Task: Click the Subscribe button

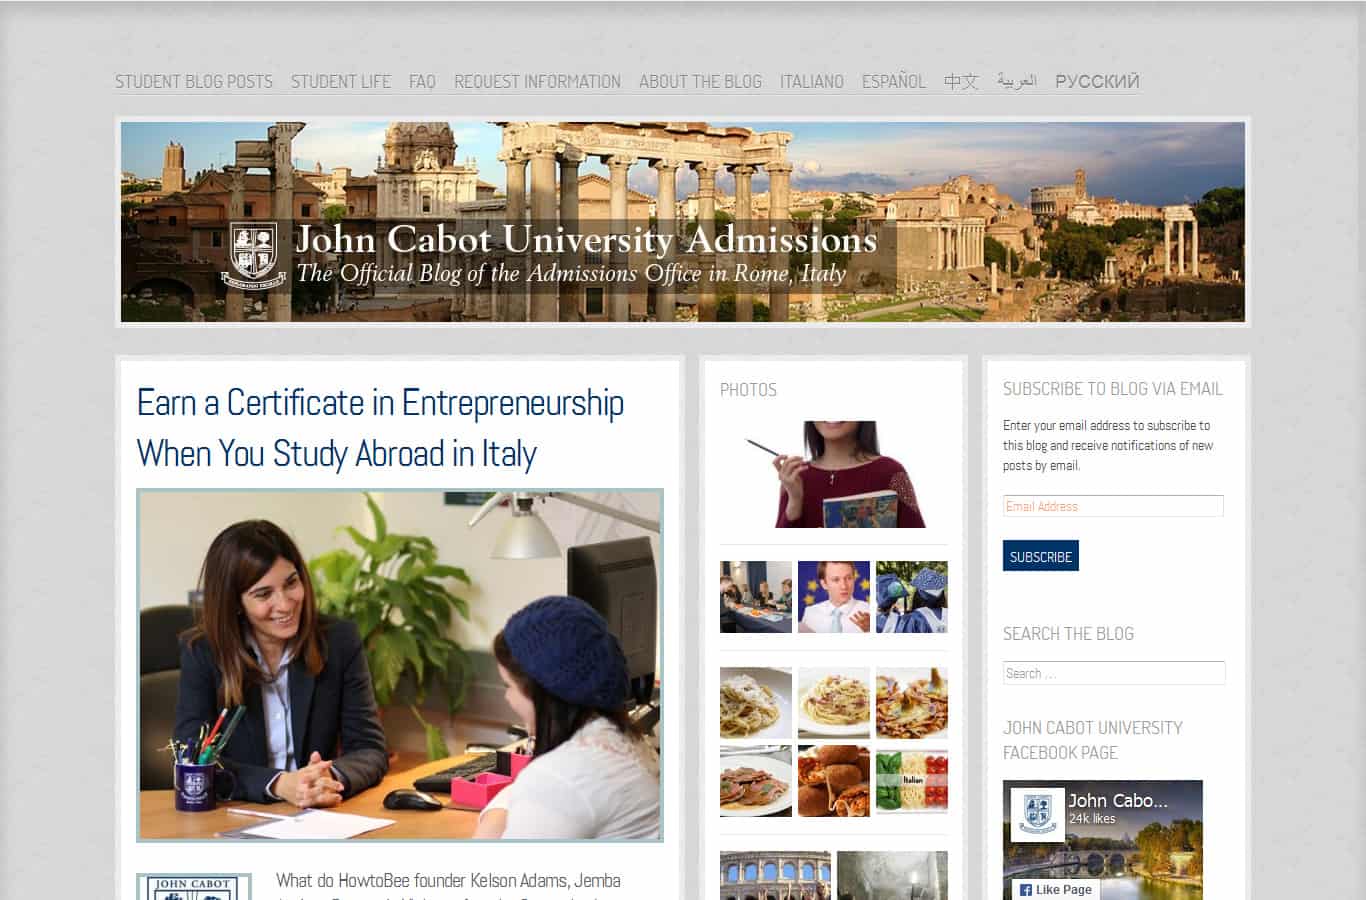Action: pos(1041,556)
